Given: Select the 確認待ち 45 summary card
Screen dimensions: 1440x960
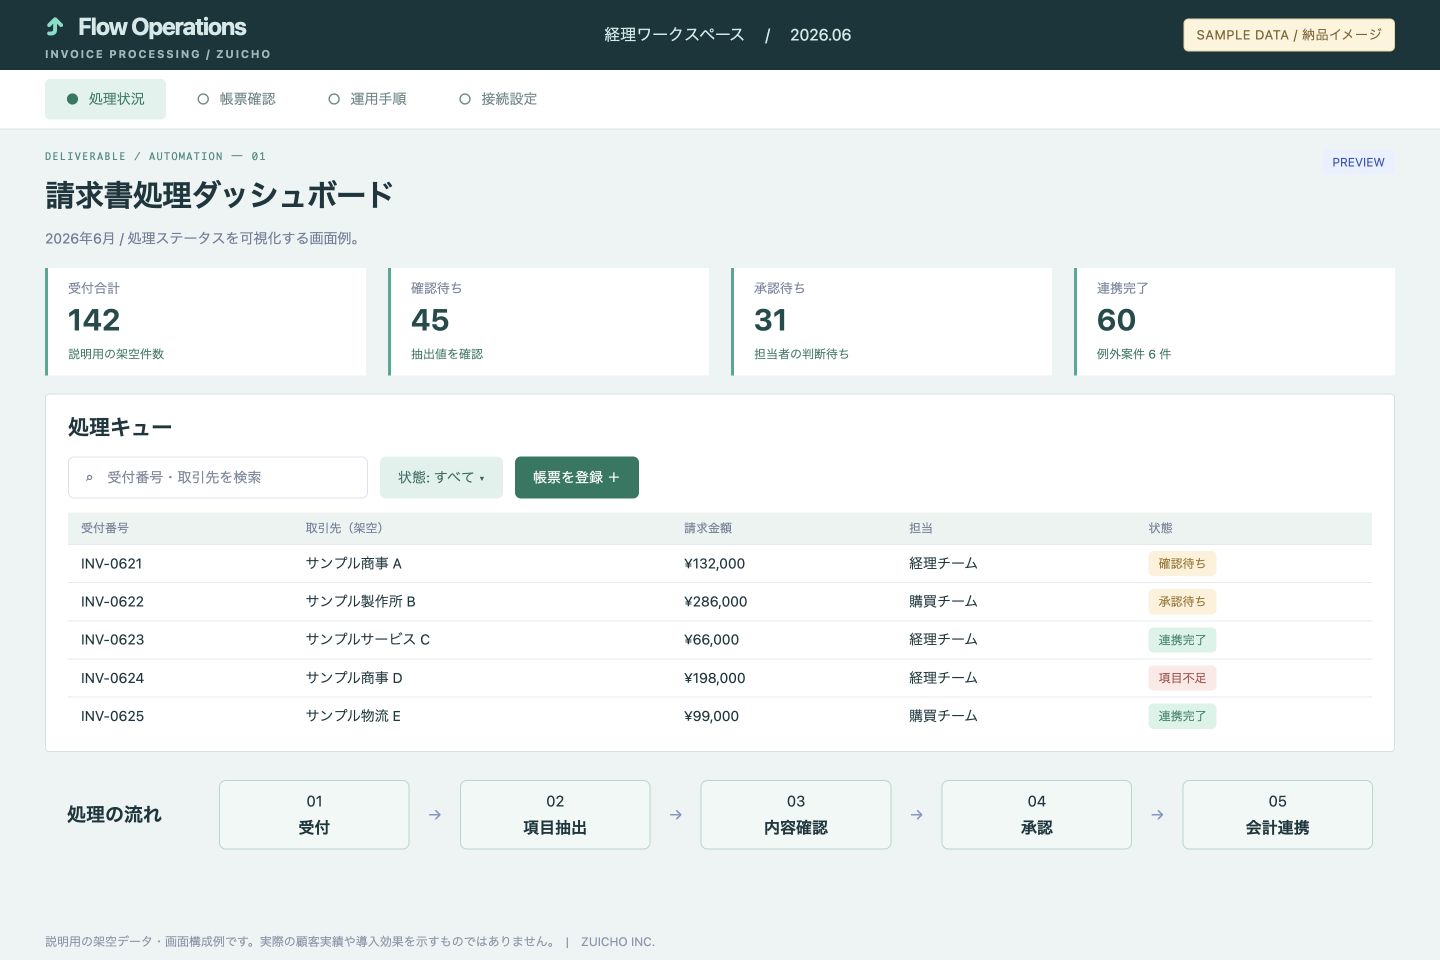Looking at the screenshot, I should pyautogui.click(x=548, y=321).
